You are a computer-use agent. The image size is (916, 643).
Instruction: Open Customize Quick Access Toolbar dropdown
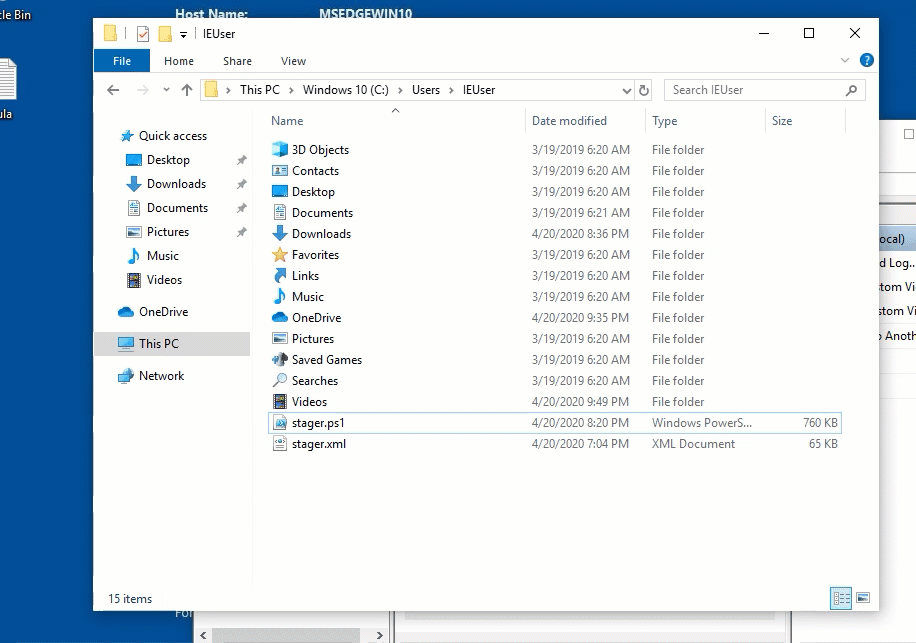[183, 34]
